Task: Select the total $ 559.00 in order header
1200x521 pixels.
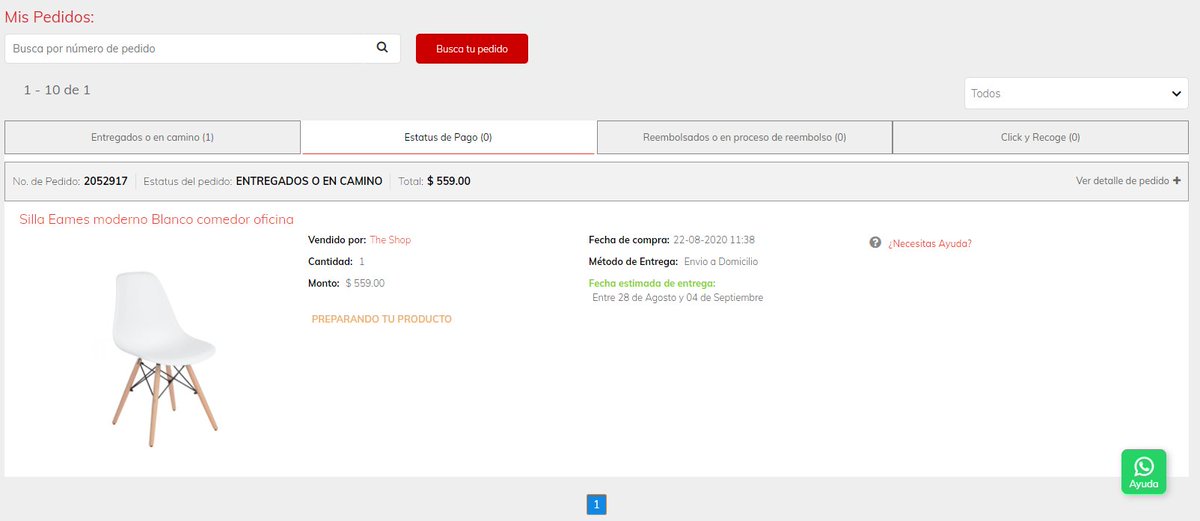Action: click(448, 181)
